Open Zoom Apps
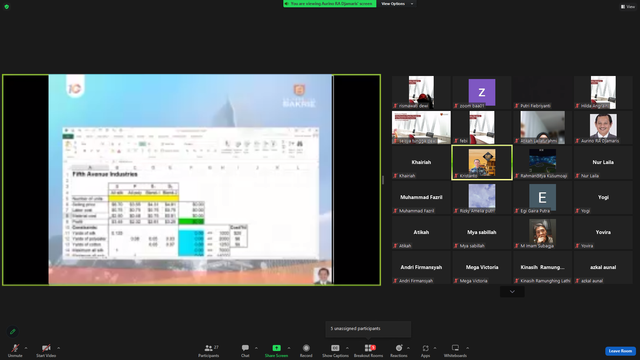The width and height of the screenshot is (640, 360). point(425,350)
